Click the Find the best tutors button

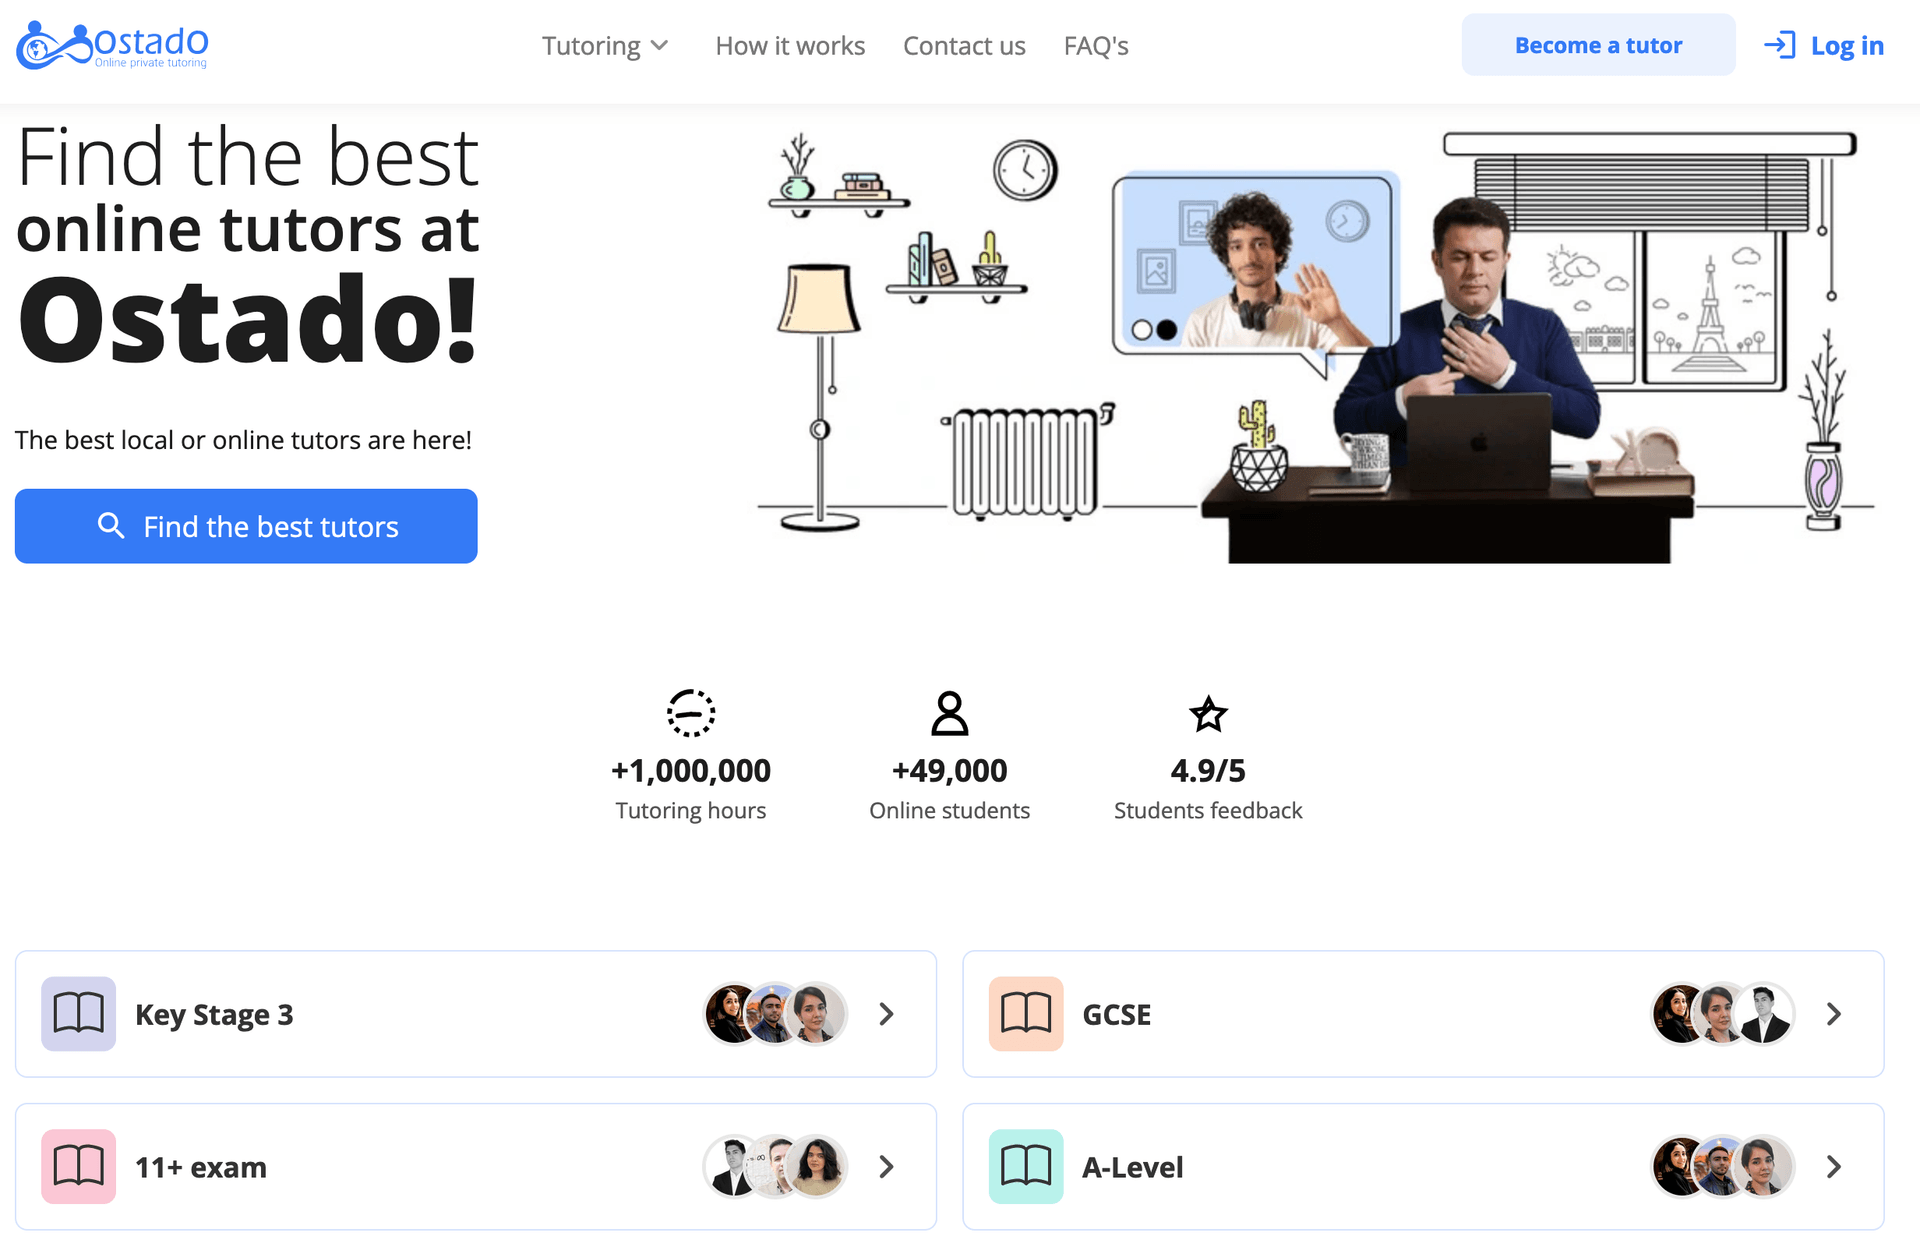246,526
